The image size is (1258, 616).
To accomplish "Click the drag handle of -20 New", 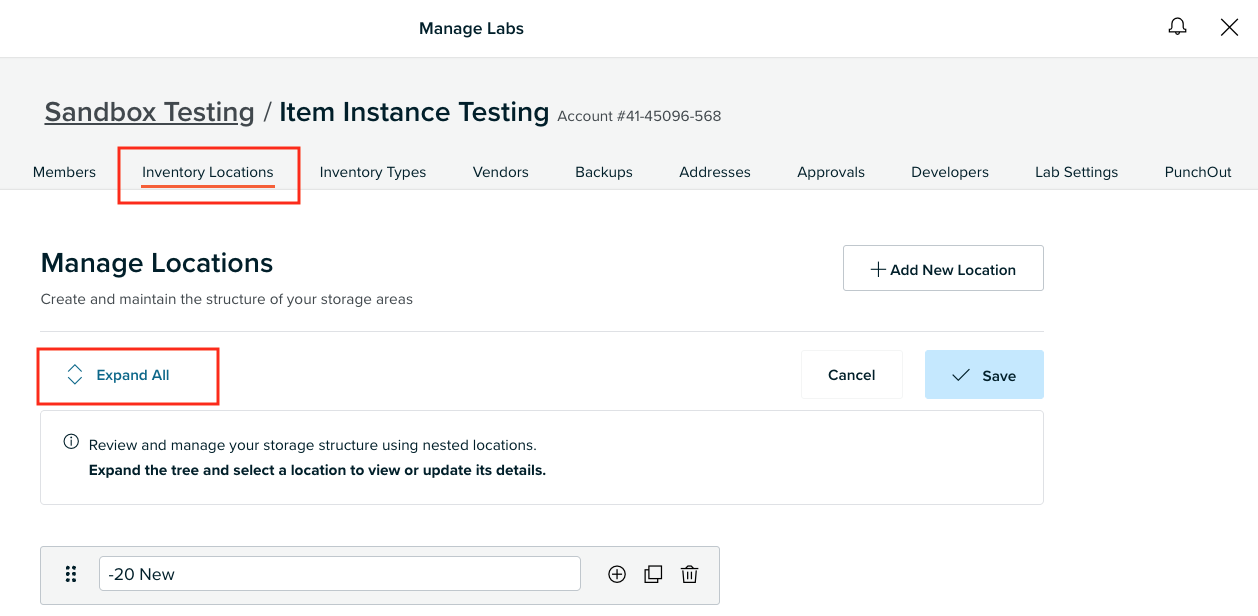I will click(x=71, y=574).
